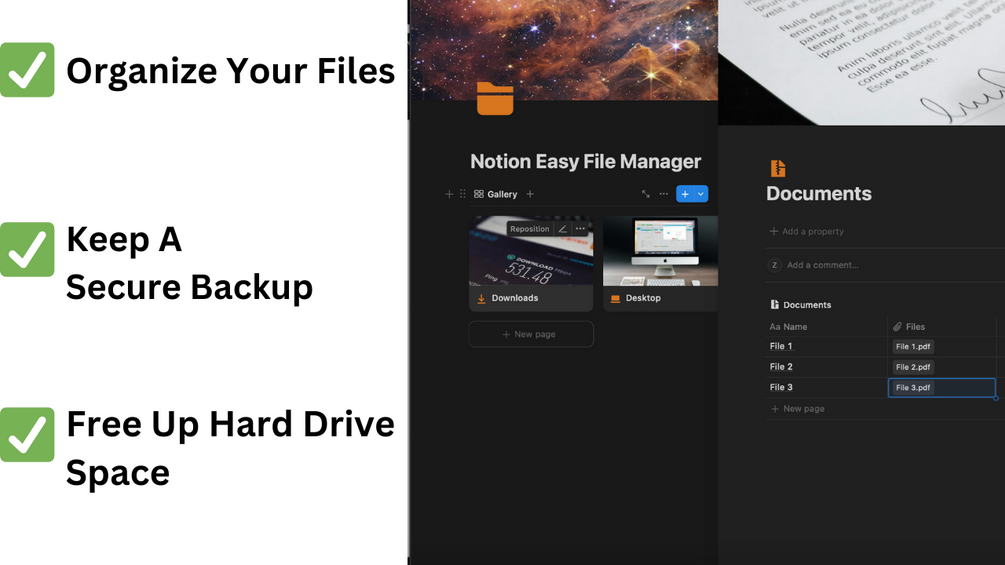Click the Add a comment field
Image resolution: width=1005 pixels, height=565 pixels.
[822, 265]
